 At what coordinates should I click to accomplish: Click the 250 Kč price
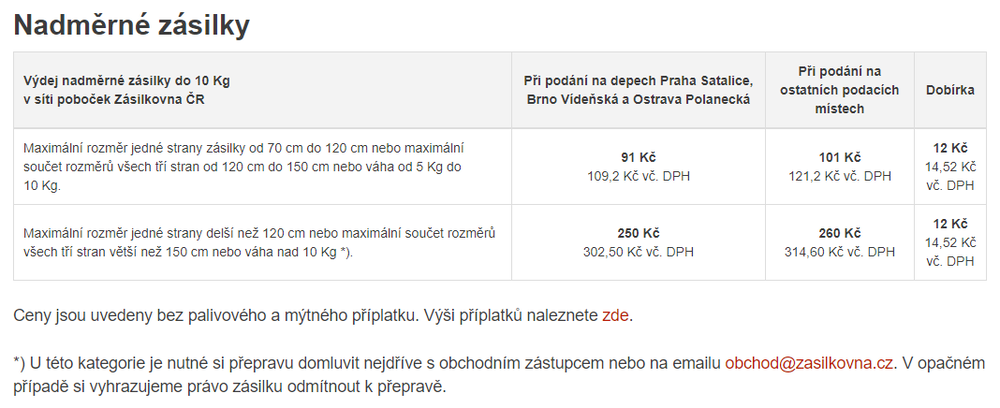[x=637, y=233]
